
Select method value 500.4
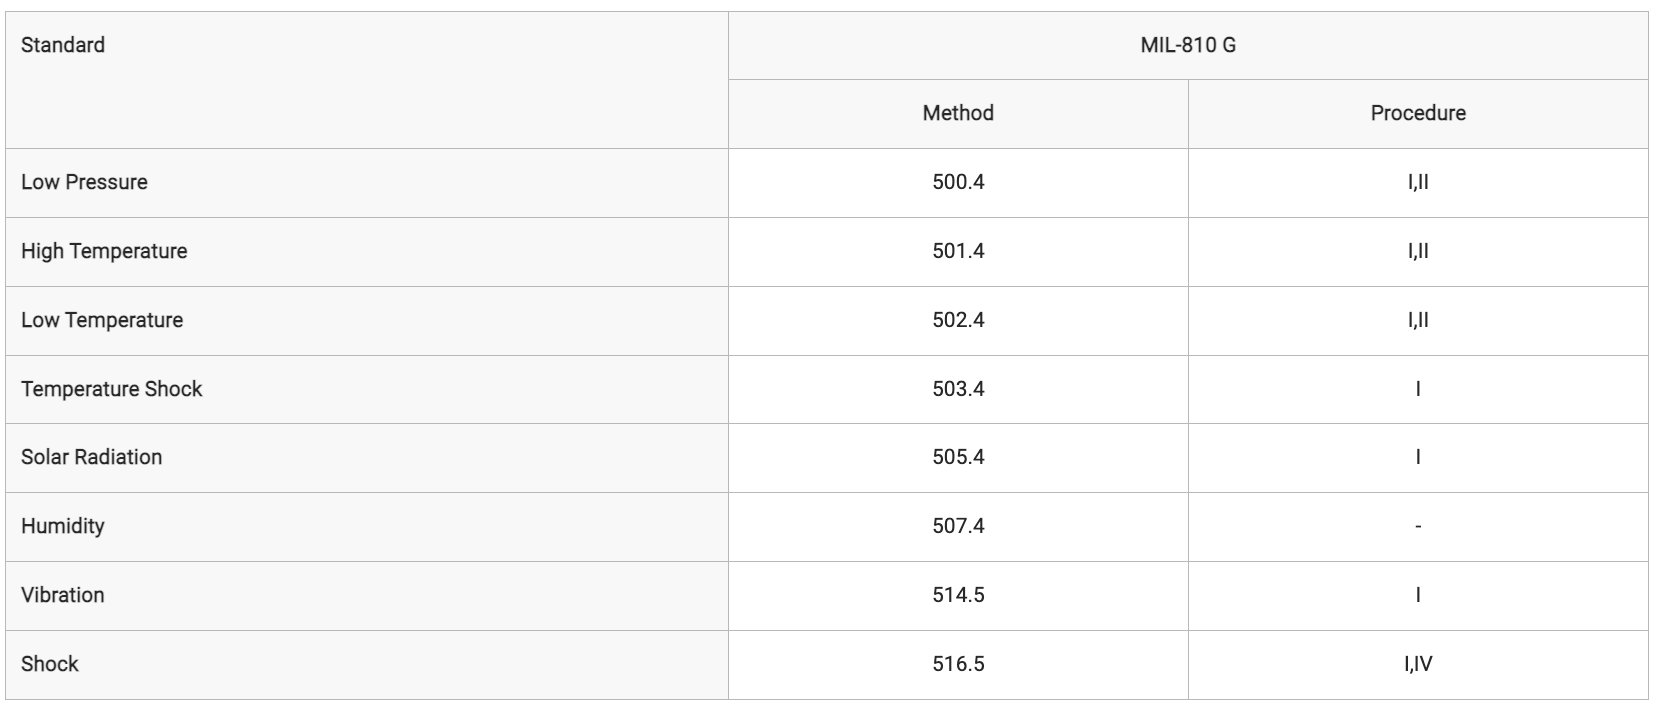(x=958, y=182)
